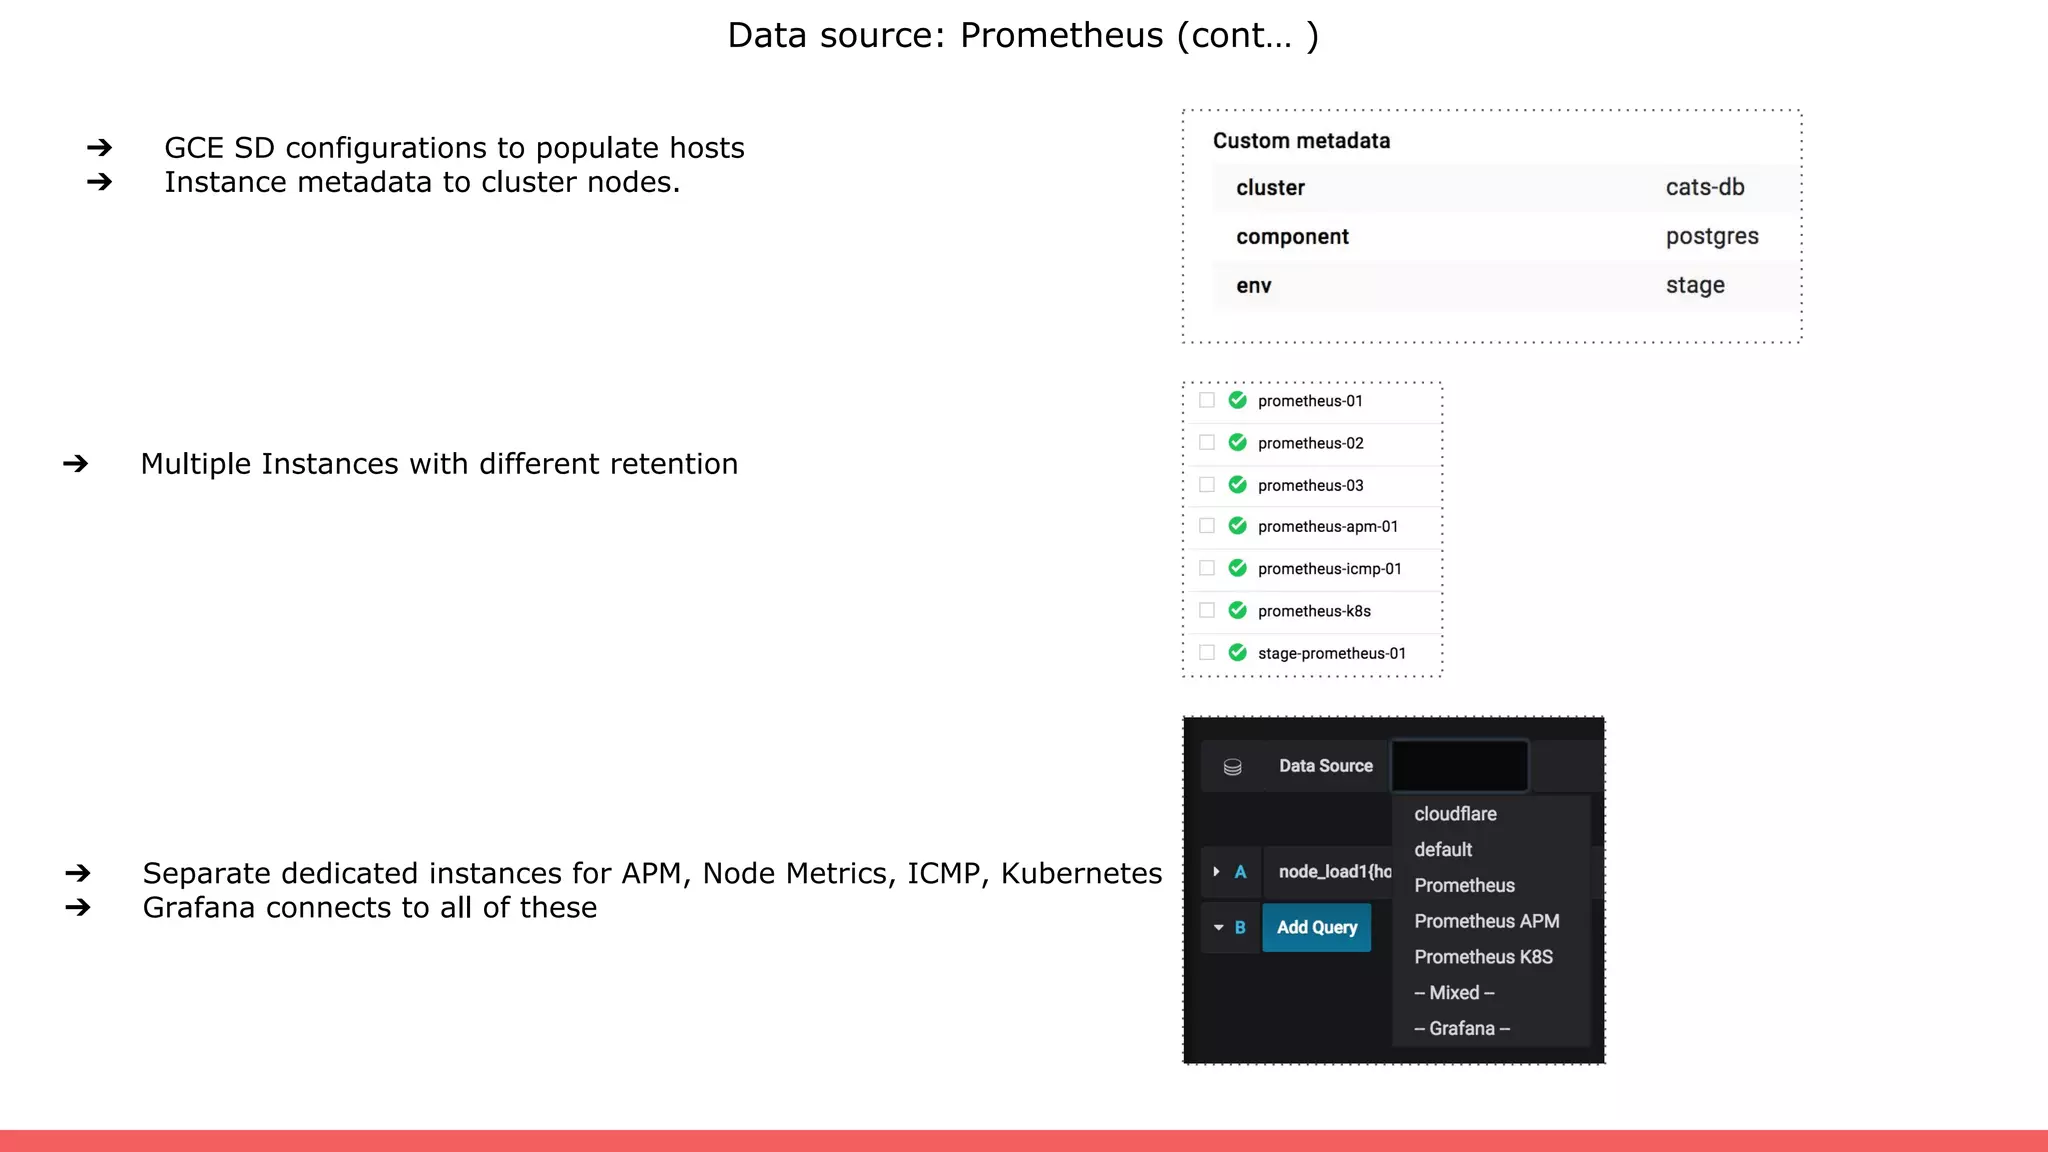Click green status icon for prometheus-k8s

[x=1237, y=610]
